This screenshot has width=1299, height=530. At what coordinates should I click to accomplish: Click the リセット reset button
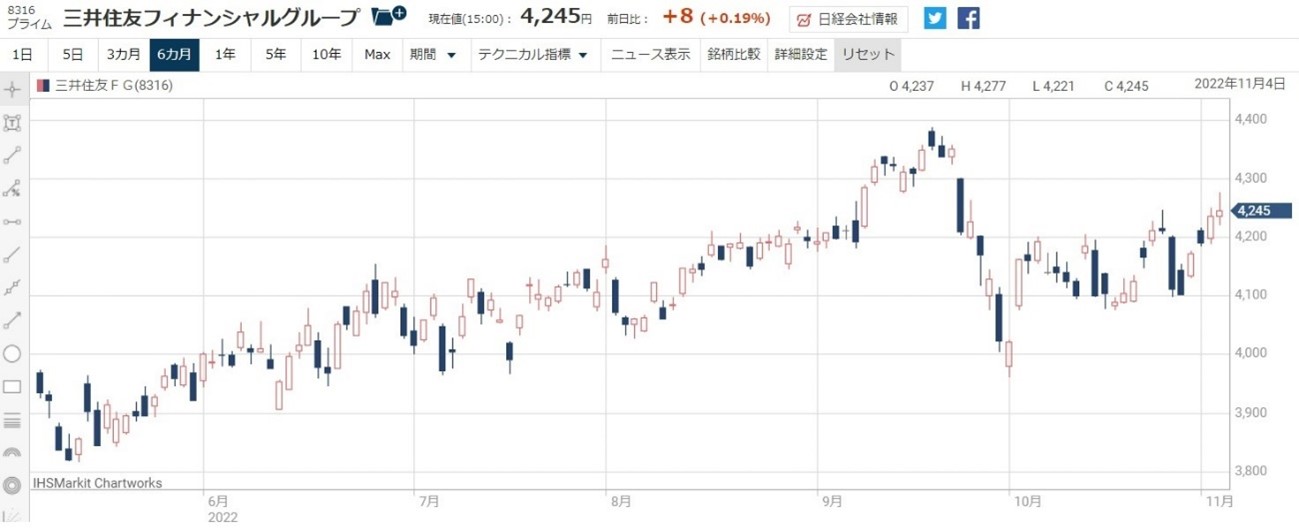[x=867, y=54]
